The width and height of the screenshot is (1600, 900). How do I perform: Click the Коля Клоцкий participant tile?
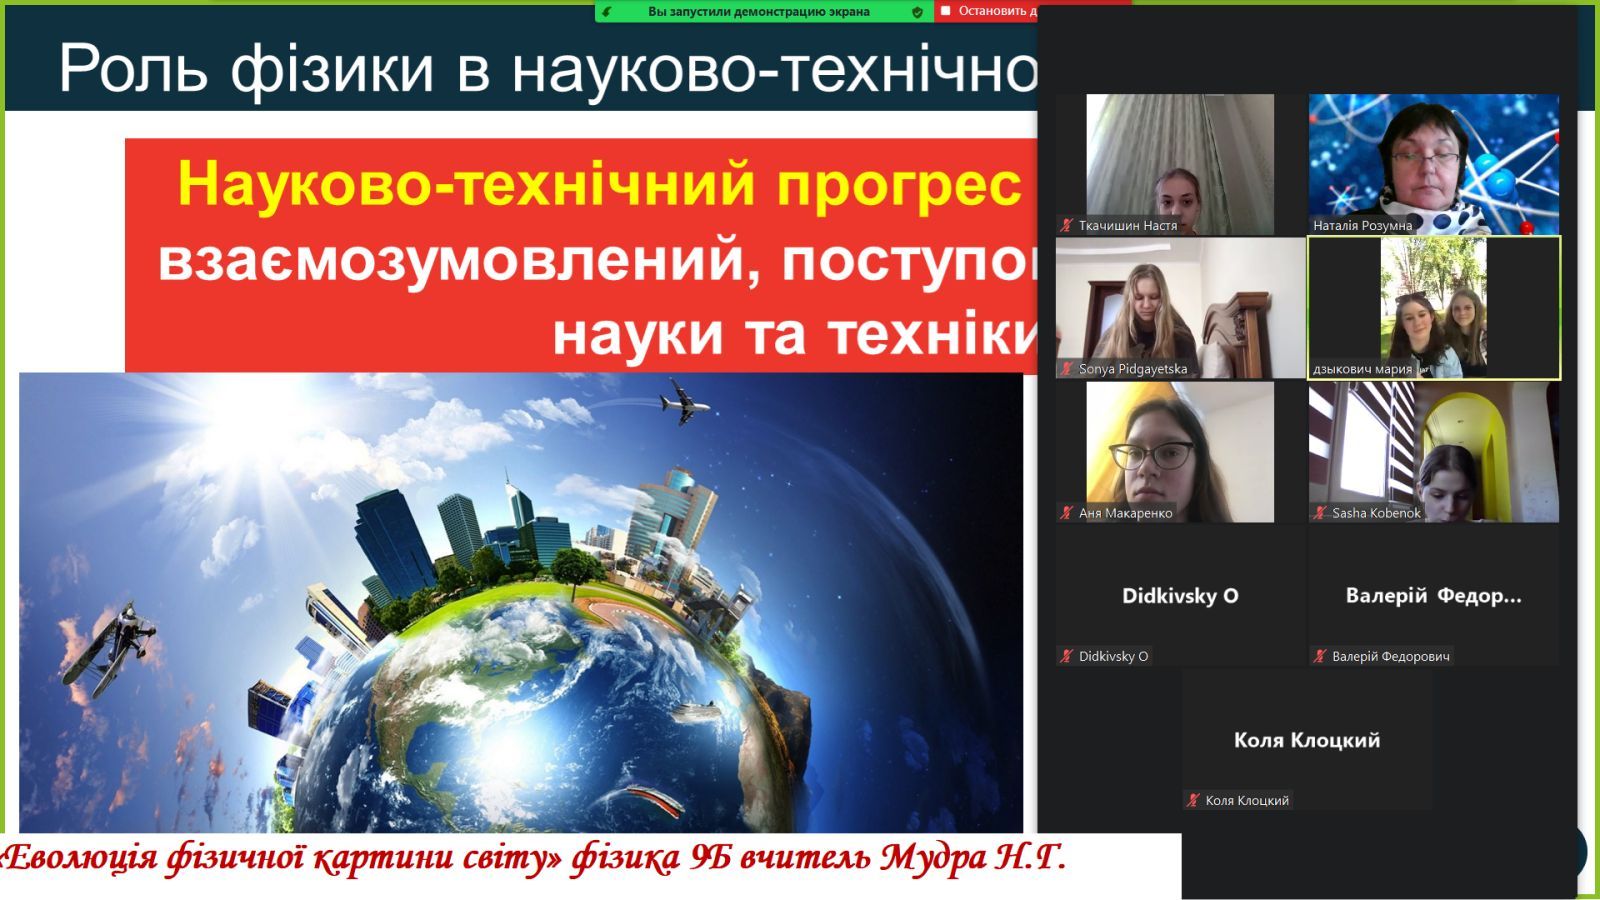coord(1306,738)
